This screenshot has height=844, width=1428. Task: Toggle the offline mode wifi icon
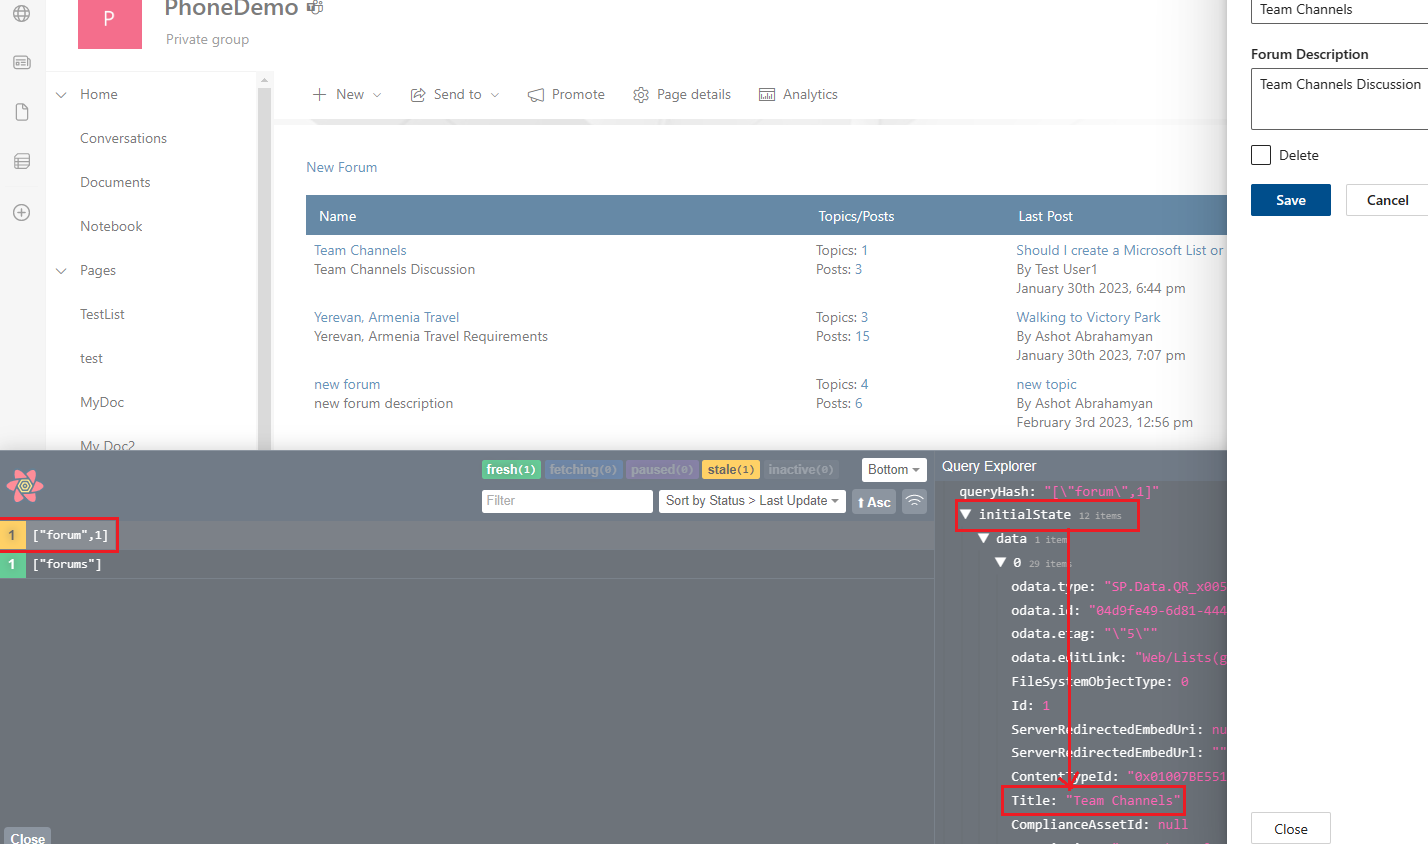(914, 501)
